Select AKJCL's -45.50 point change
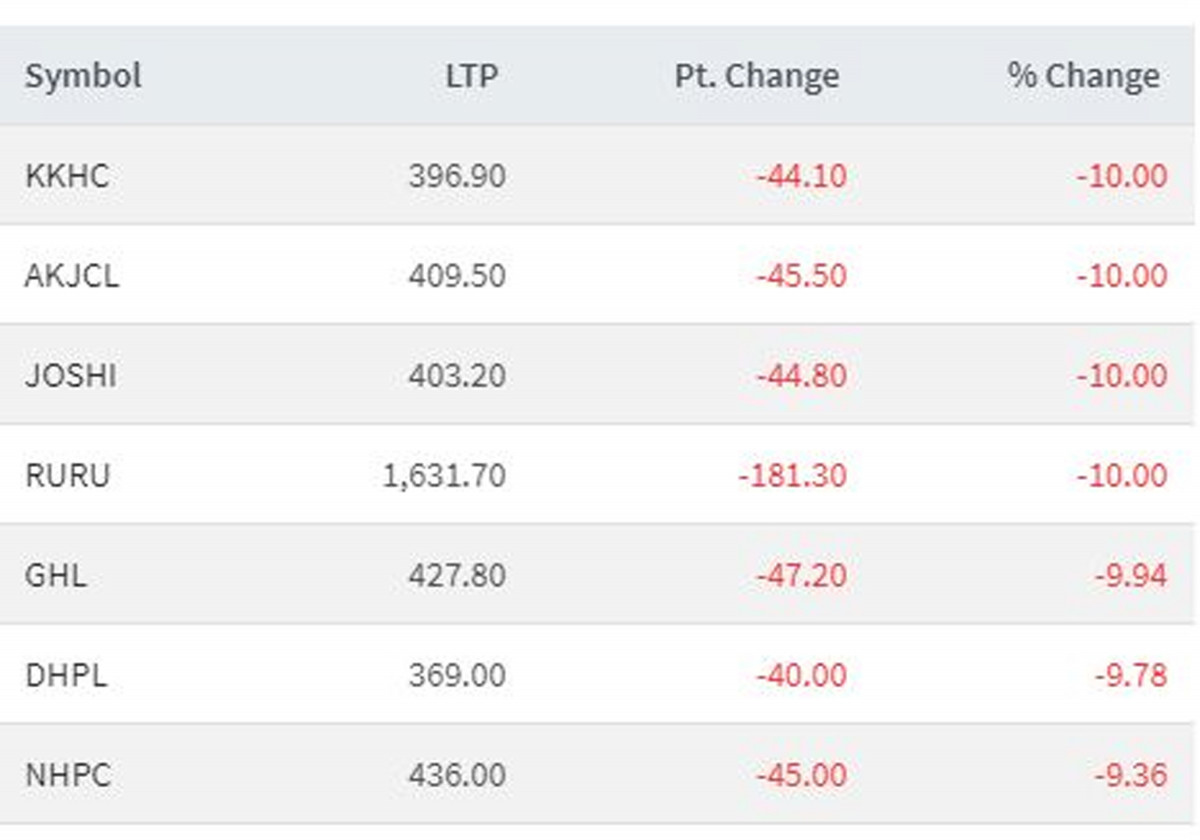 801,276
